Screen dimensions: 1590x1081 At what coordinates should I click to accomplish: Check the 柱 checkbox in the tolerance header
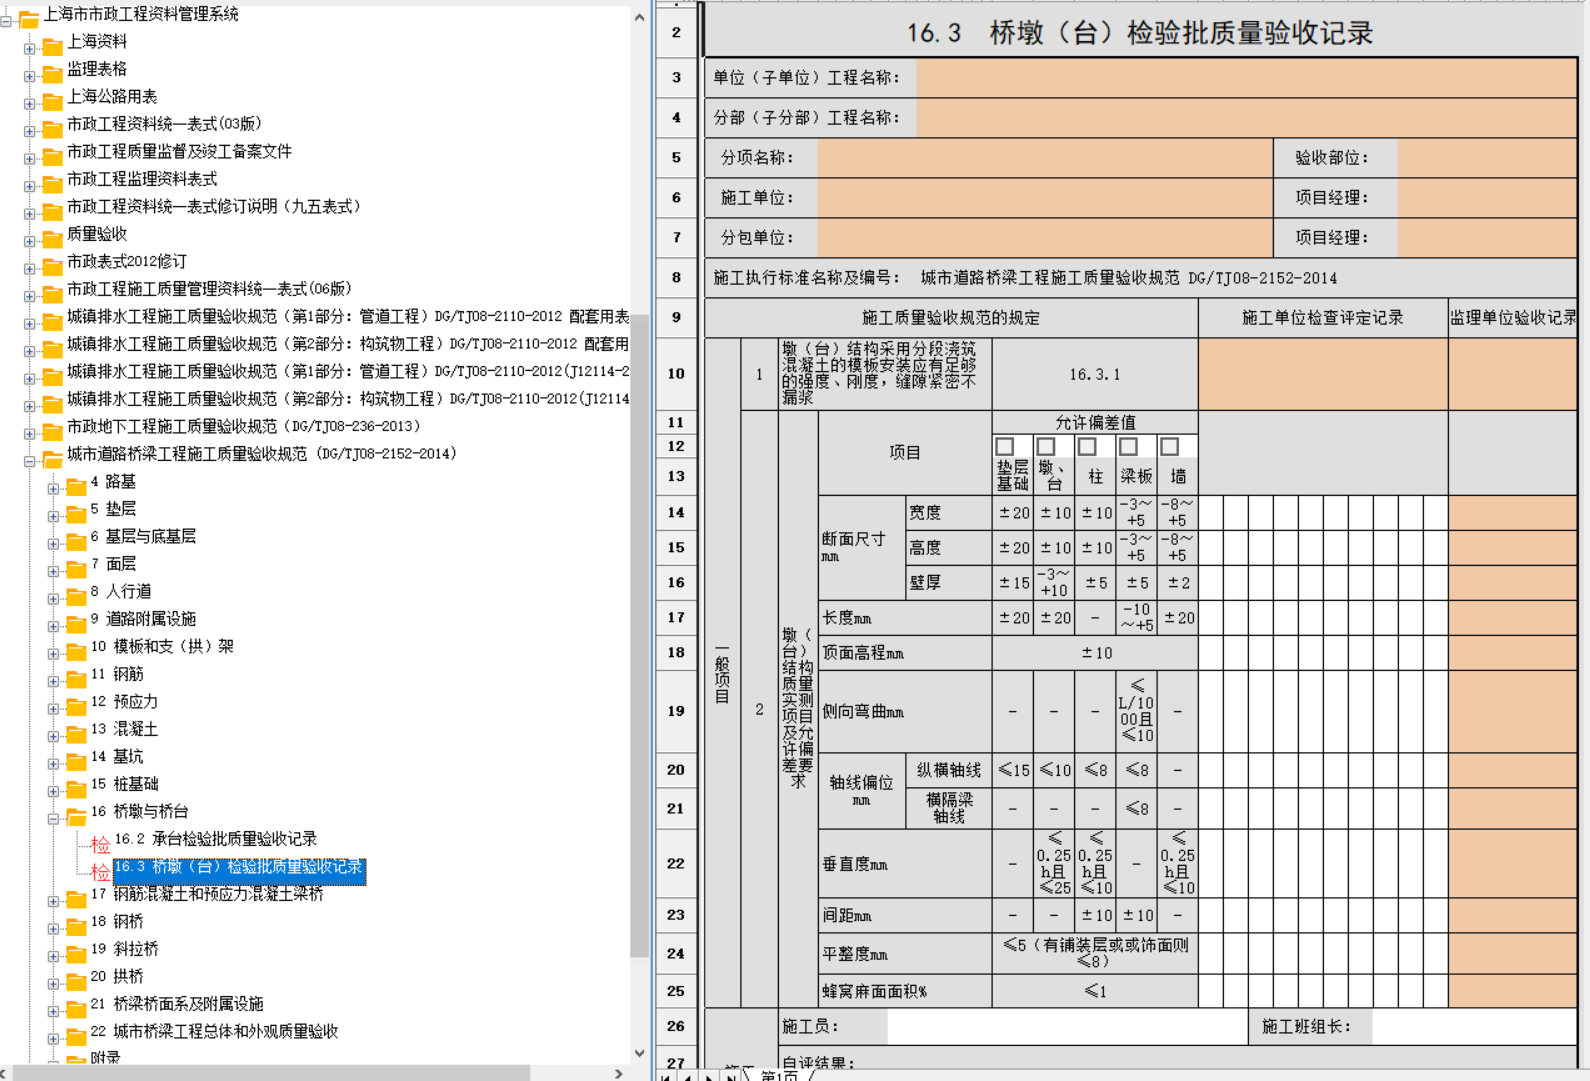point(1087,447)
